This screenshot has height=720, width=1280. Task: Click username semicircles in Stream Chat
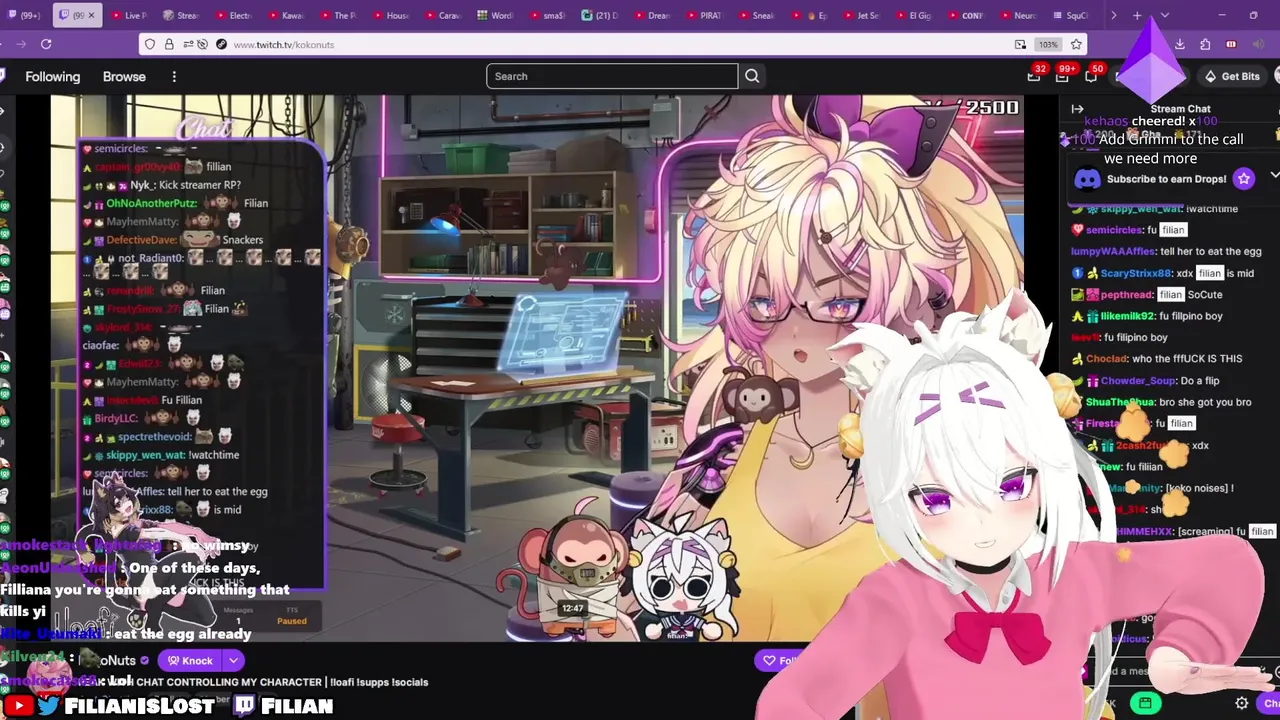pyautogui.click(x=1113, y=230)
